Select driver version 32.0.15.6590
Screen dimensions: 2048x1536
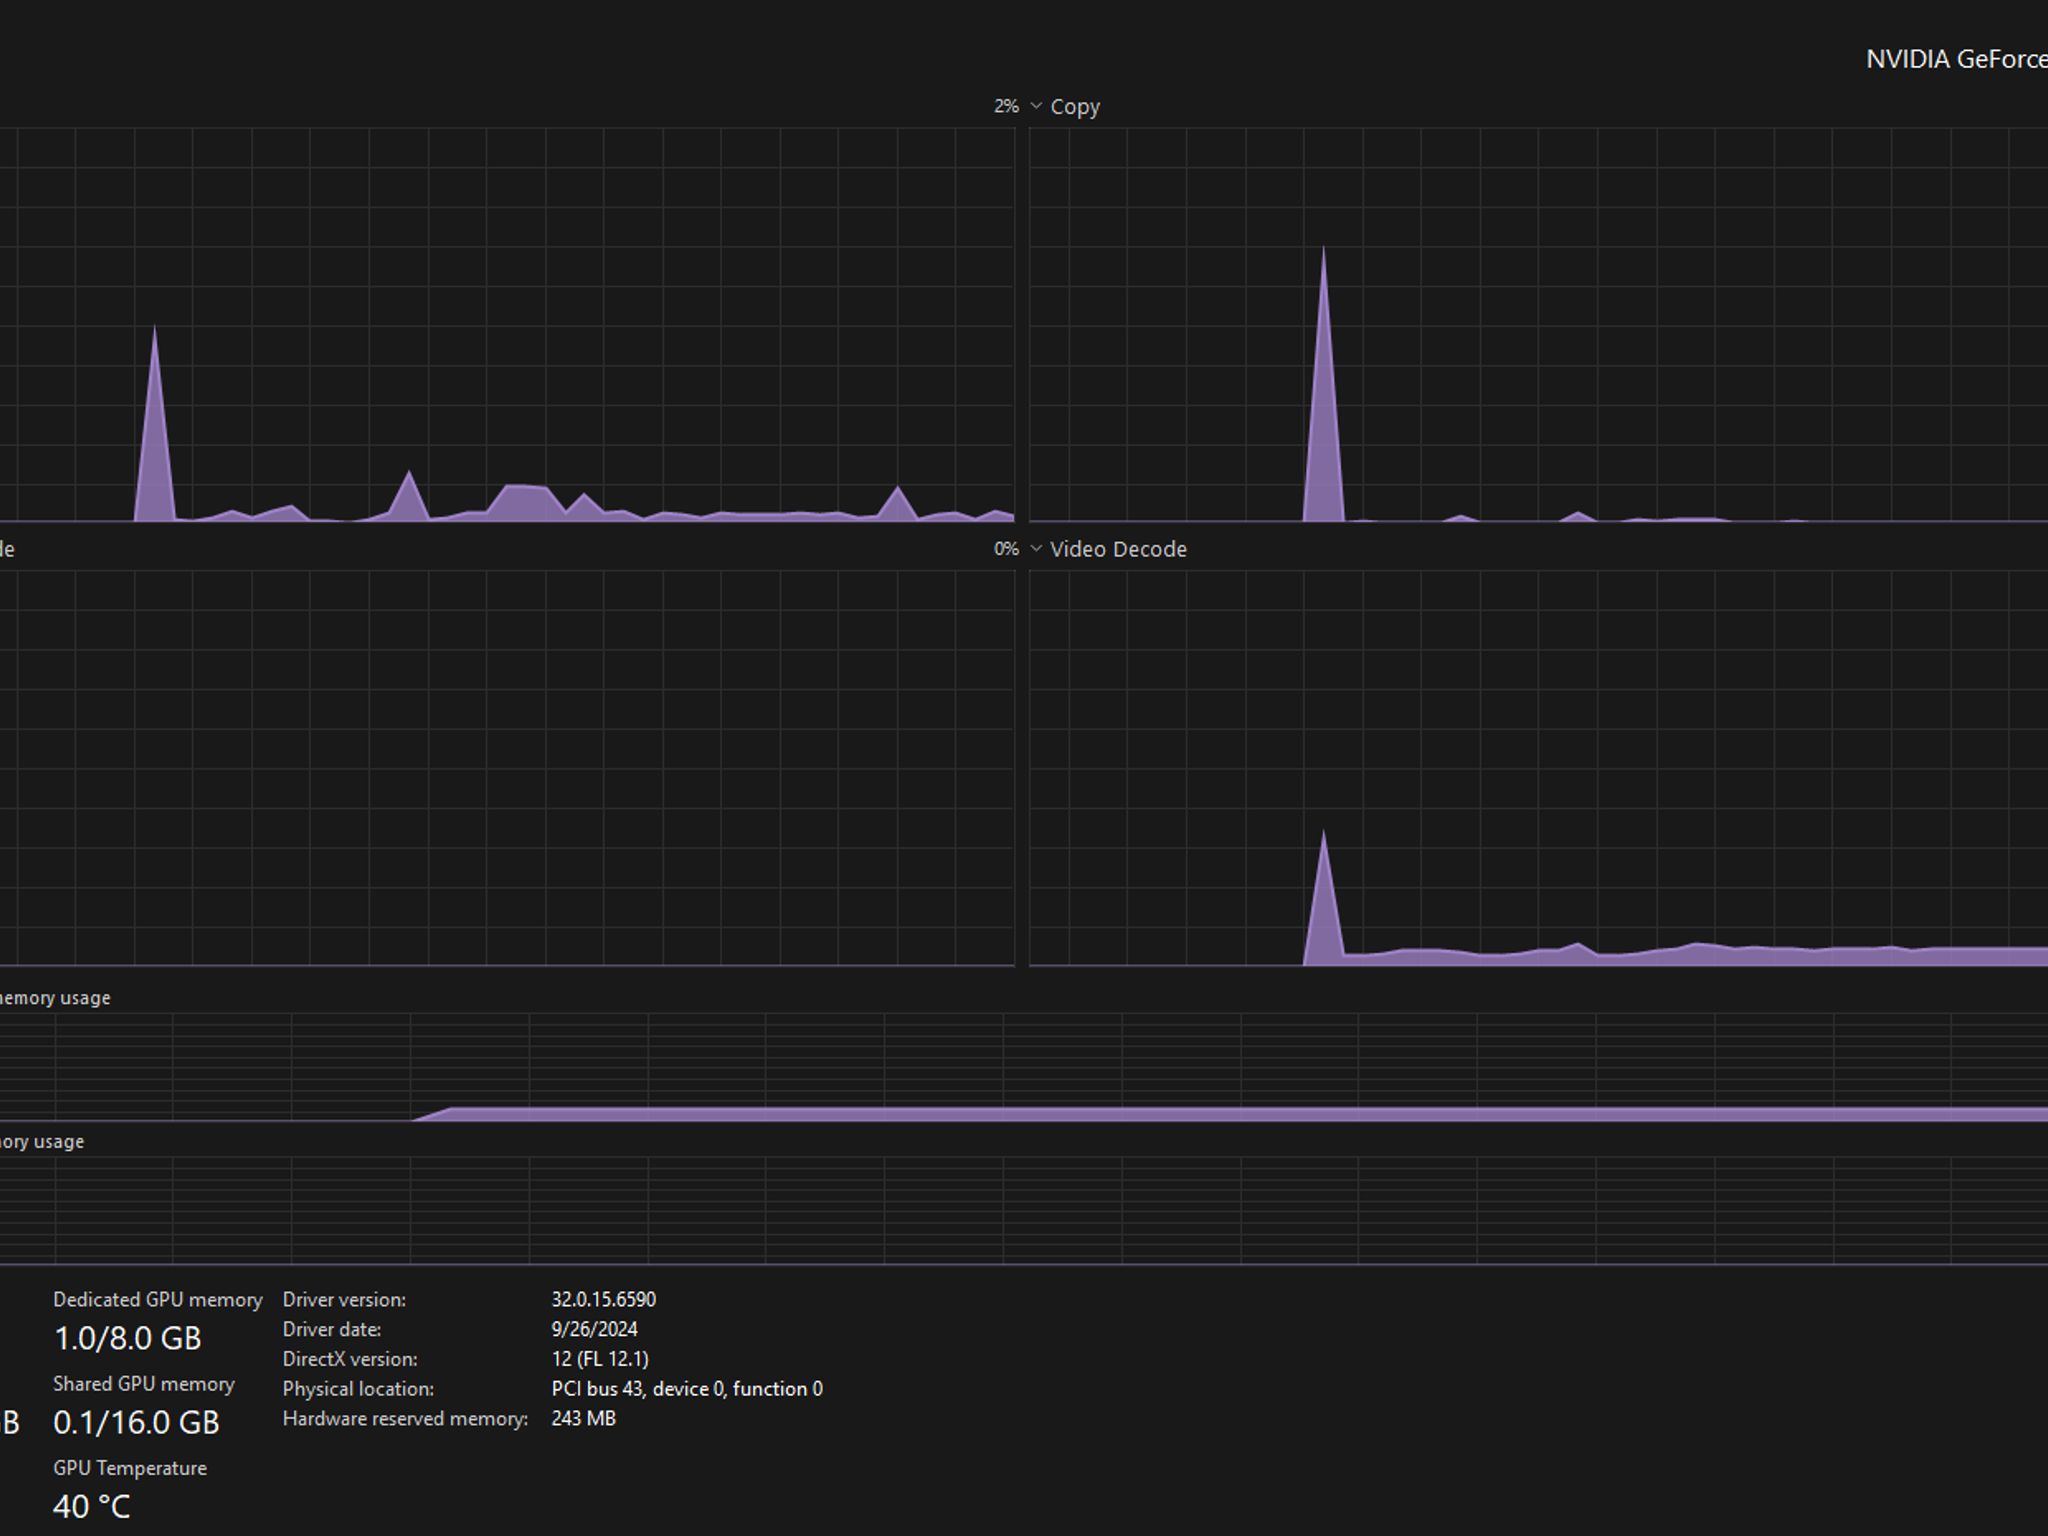pos(603,1299)
